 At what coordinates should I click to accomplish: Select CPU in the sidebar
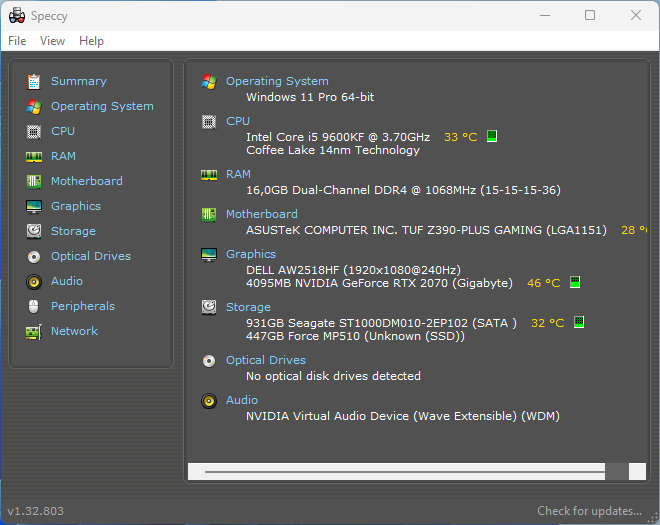pos(63,131)
